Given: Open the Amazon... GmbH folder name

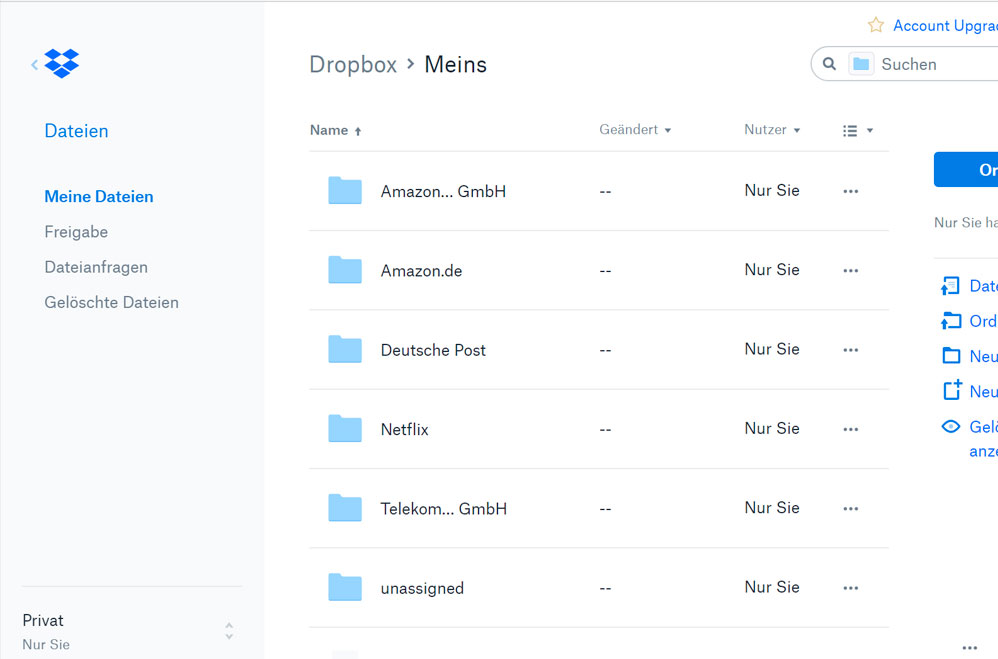Looking at the screenshot, I should (443, 191).
